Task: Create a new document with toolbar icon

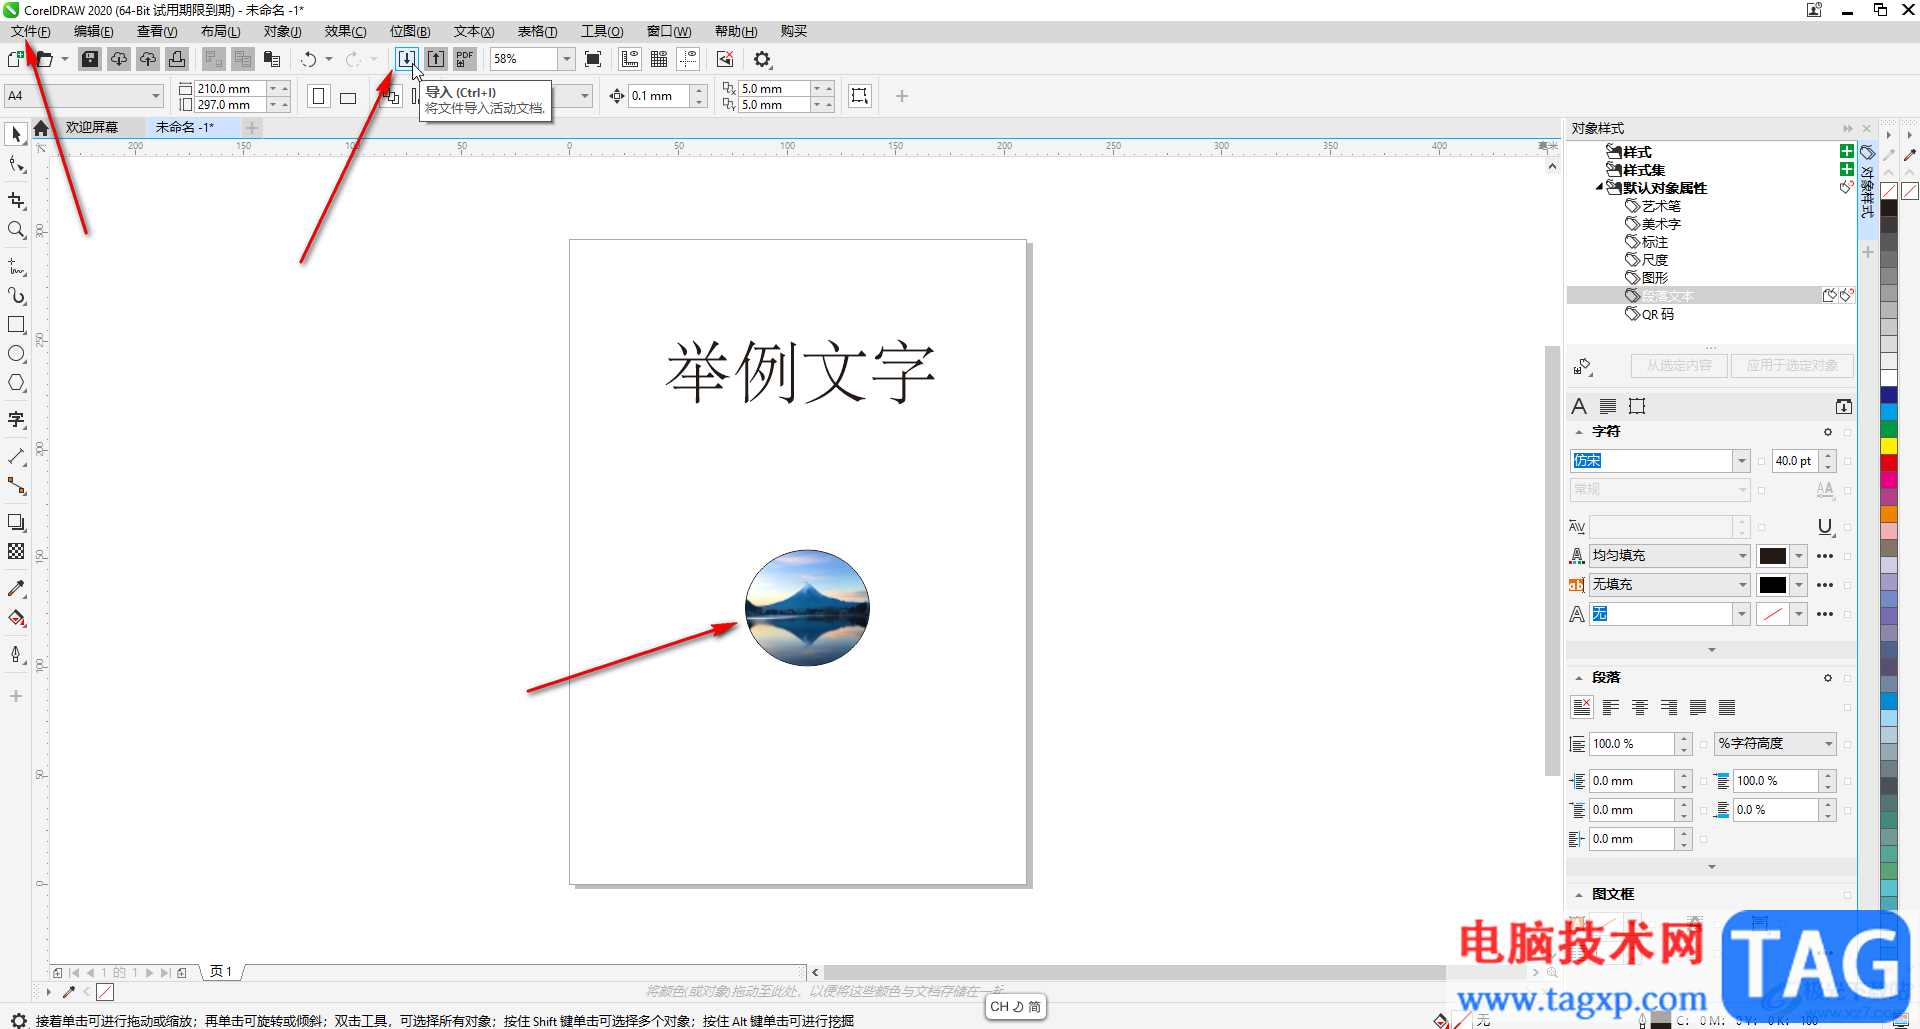Action: click(16, 59)
